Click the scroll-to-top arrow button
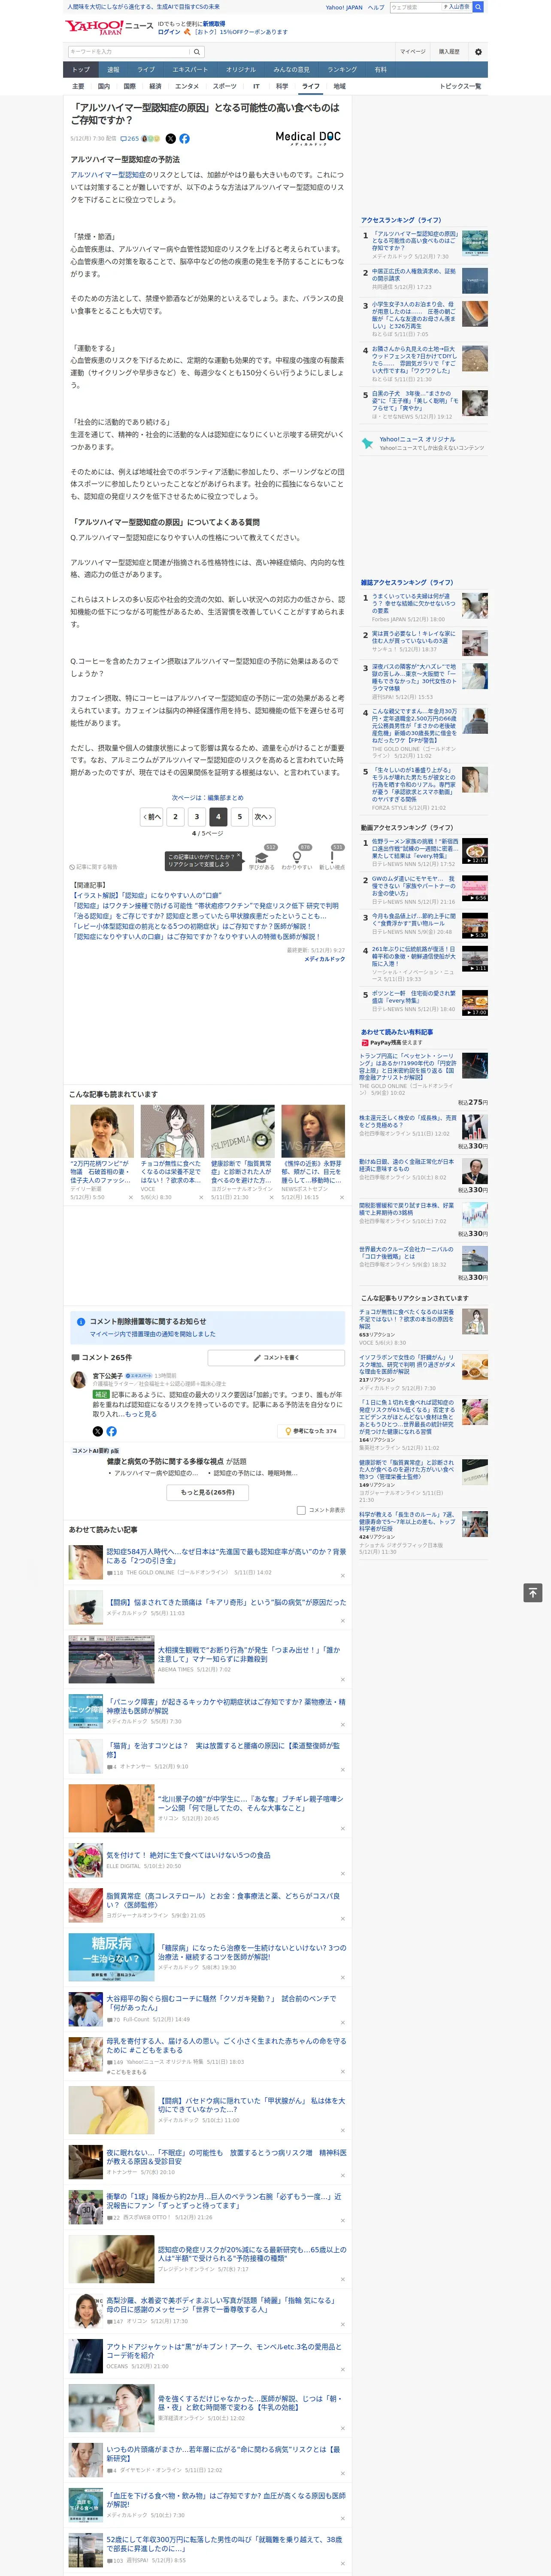Image resolution: width=551 pixels, height=2576 pixels. point(533,1593)
